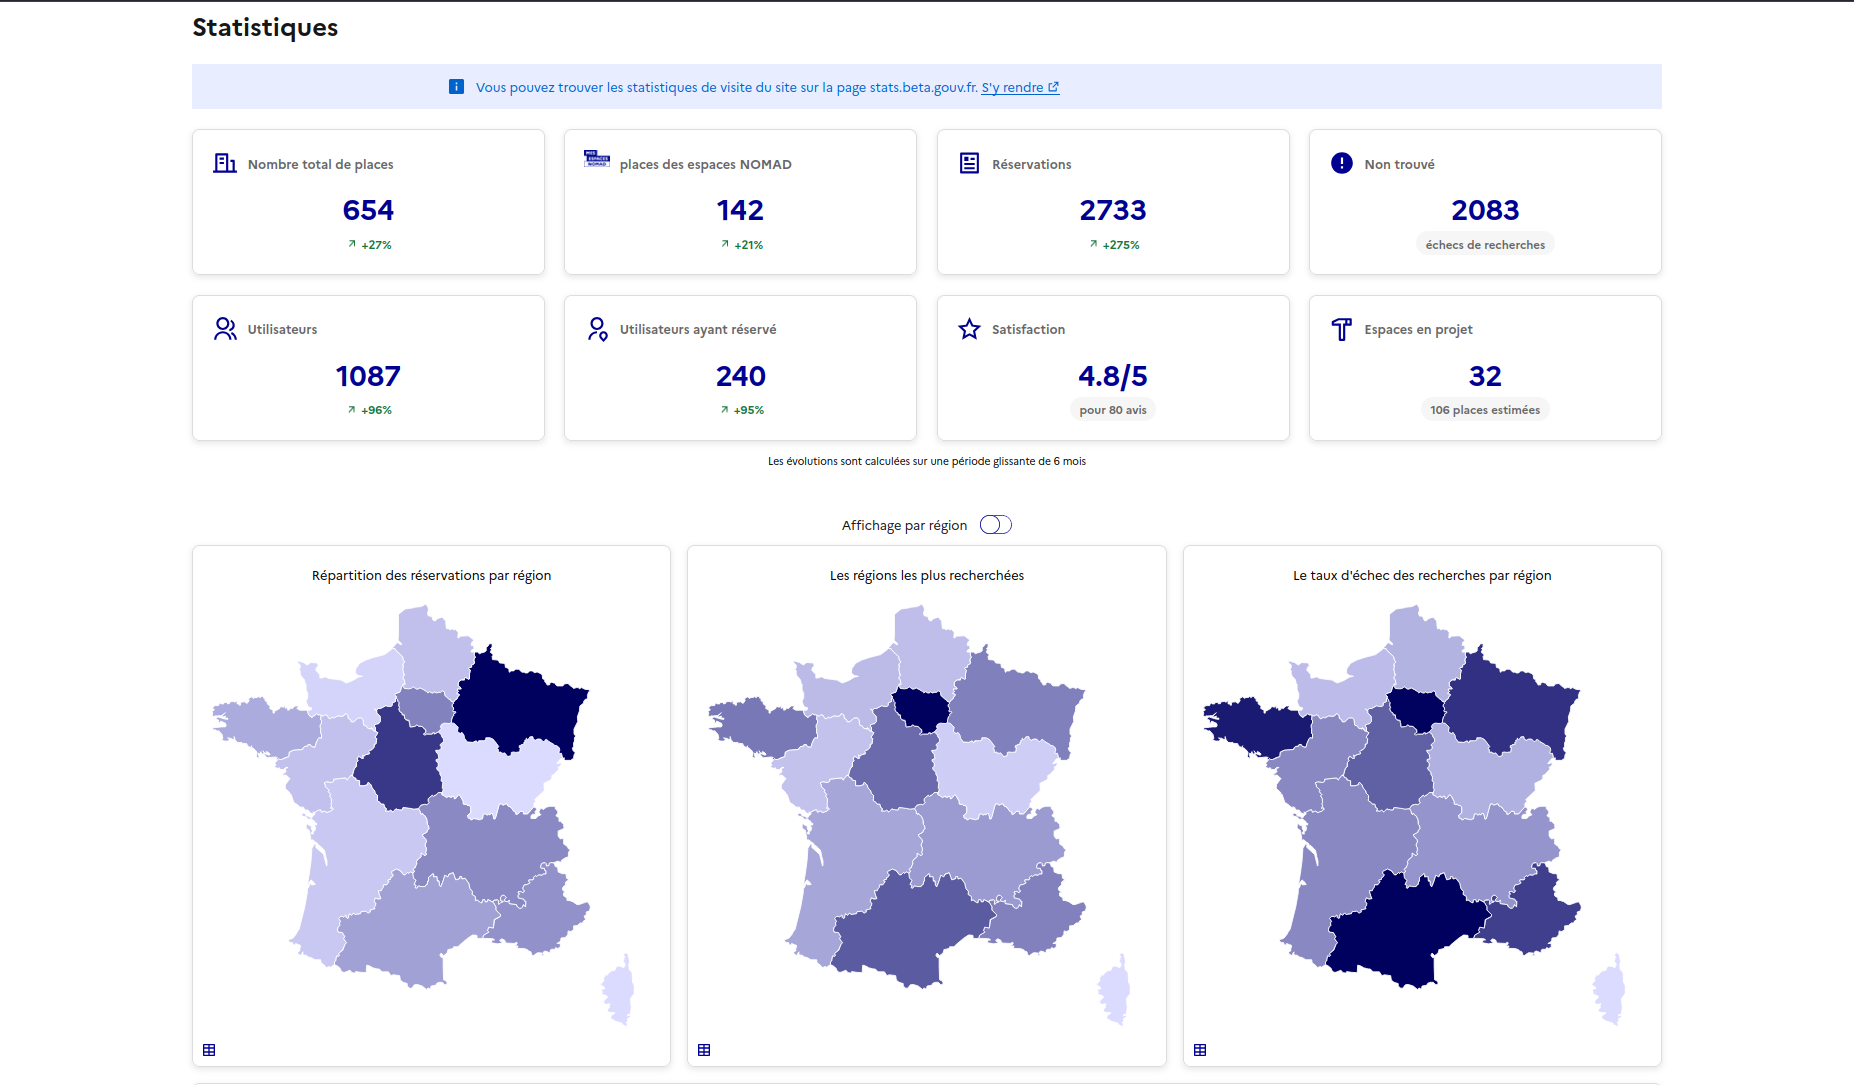Click the Réservations document icon

(x=969, y=163)
